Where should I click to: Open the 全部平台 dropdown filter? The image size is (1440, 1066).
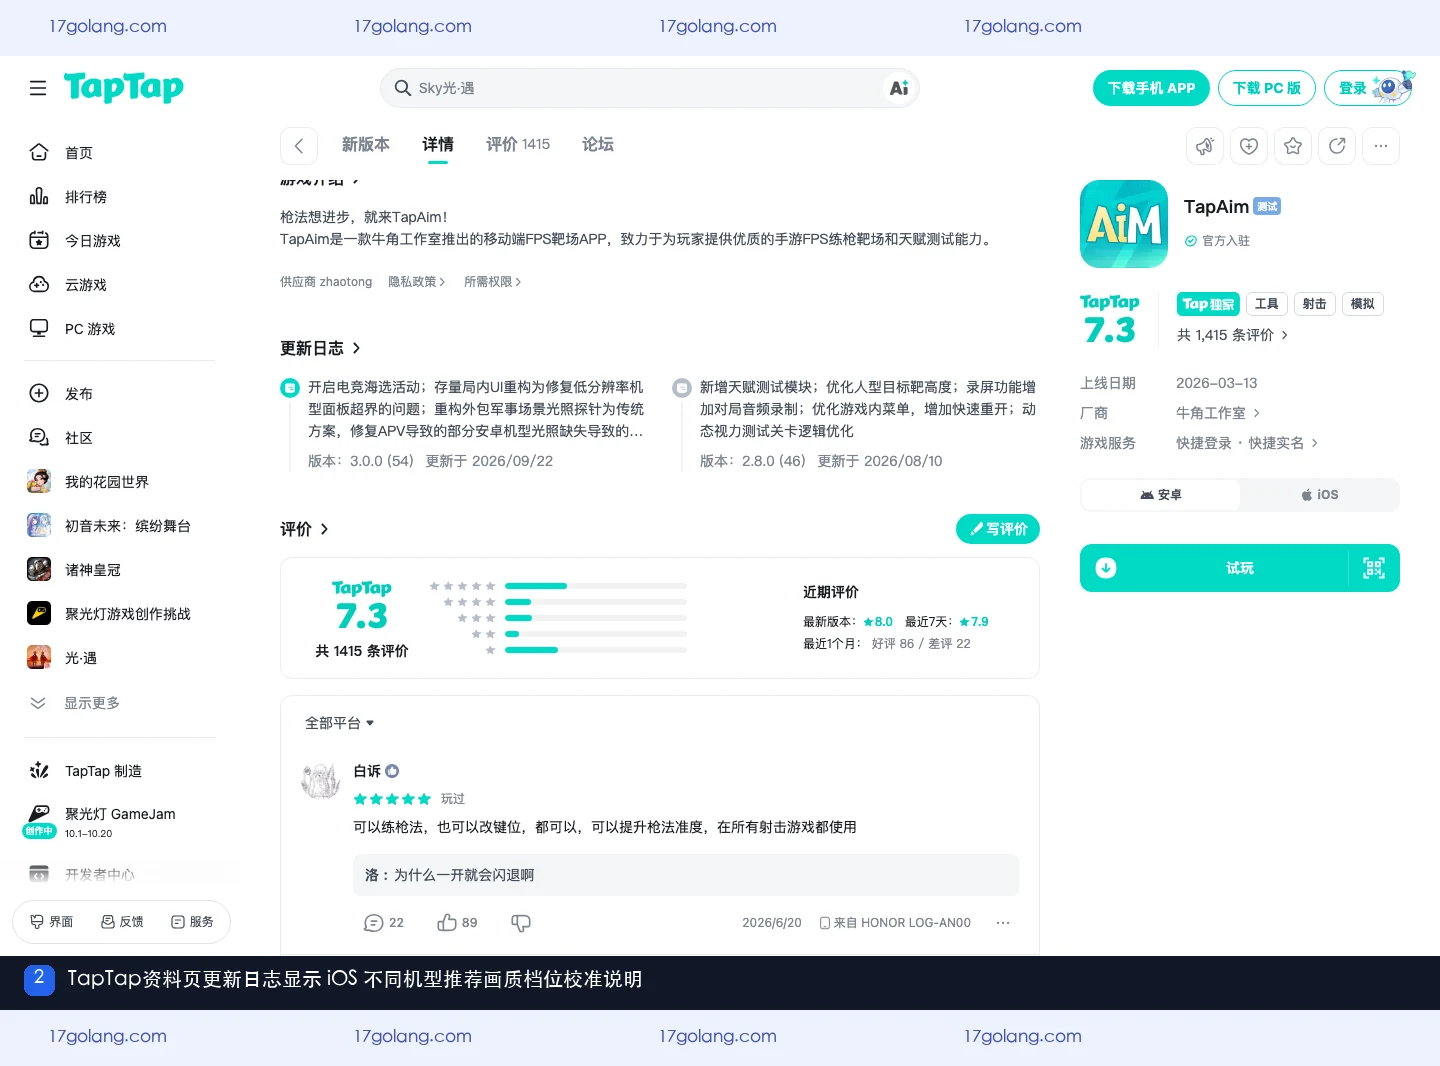click(340, 723)
